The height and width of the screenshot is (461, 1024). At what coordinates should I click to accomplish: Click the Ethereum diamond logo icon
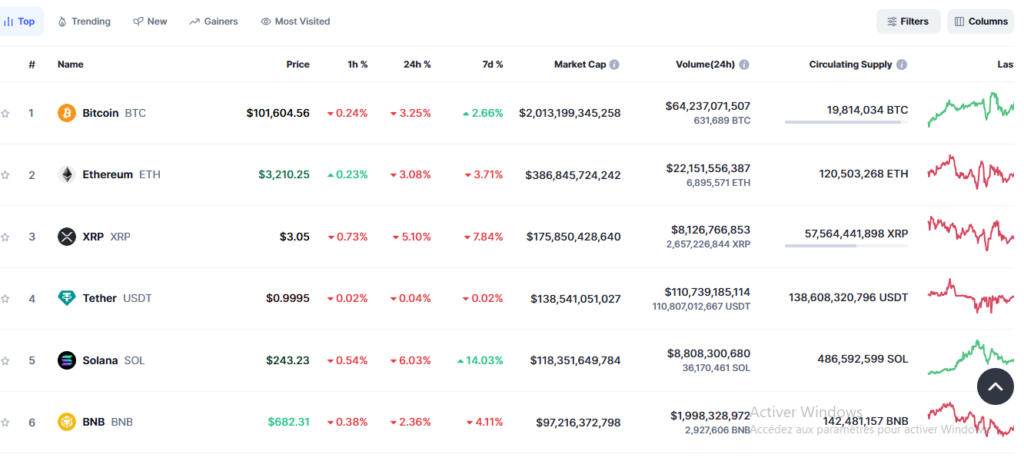tap(67, 175)
